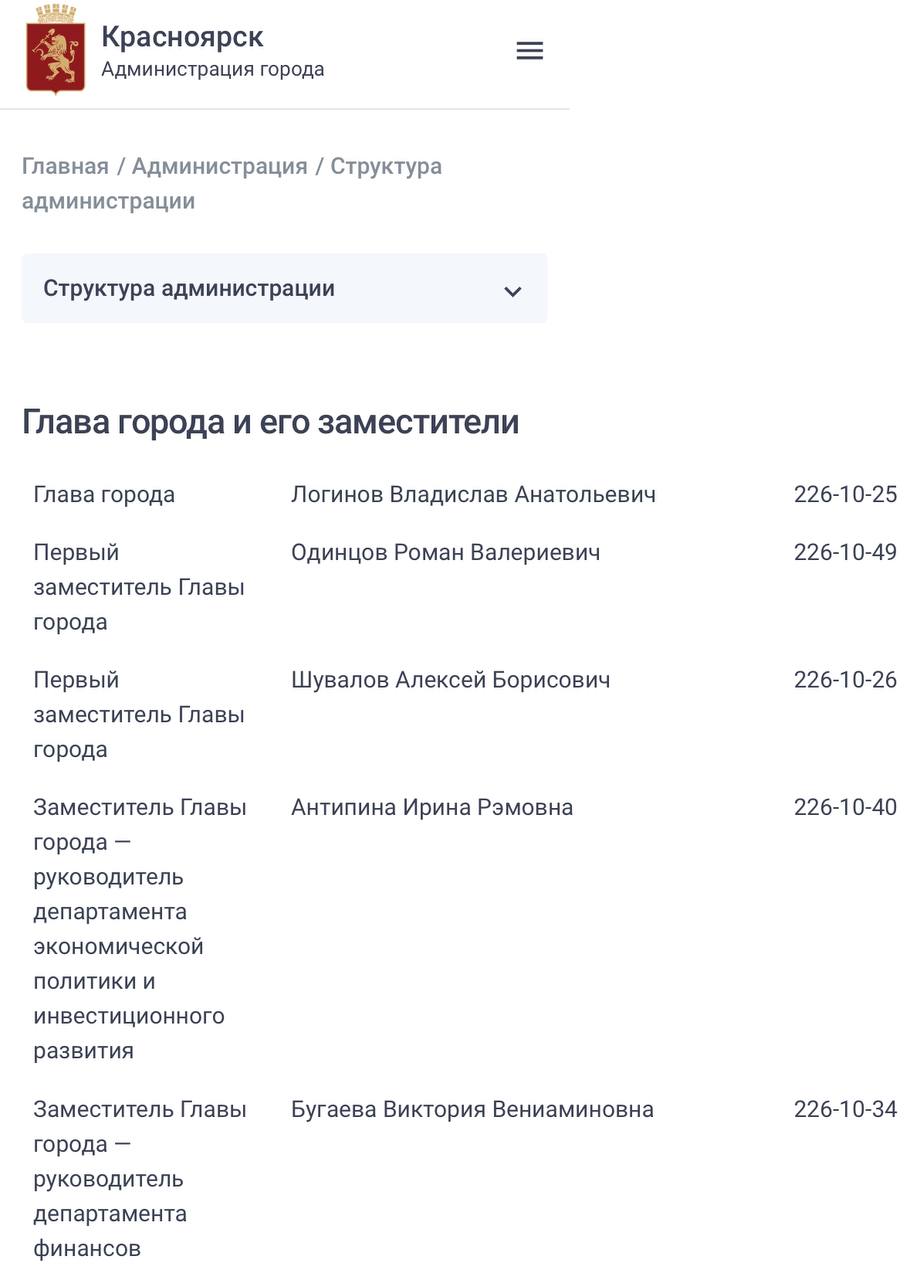Expand the Структура администрации dropdown

coord(284,289)
